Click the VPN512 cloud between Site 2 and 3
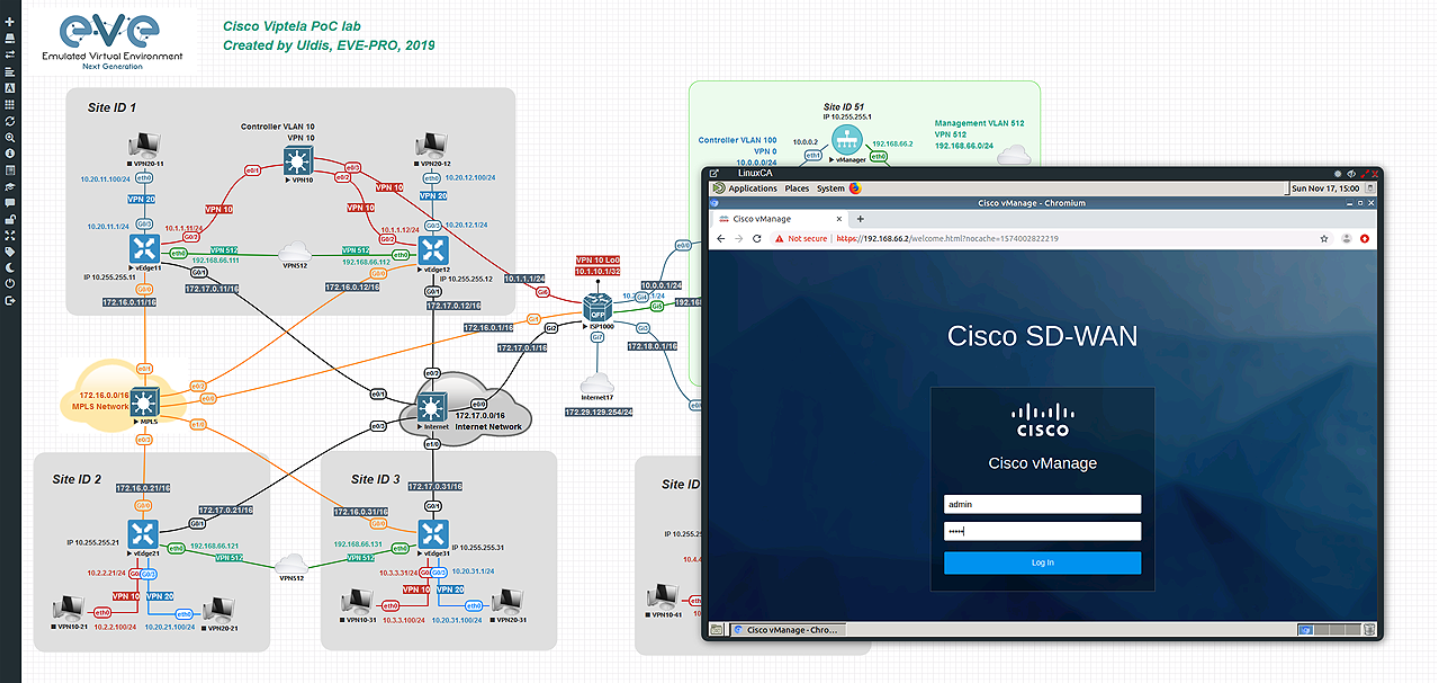Image resolution: width=1437 pixels, height=683 pixels. coord(292,563)
